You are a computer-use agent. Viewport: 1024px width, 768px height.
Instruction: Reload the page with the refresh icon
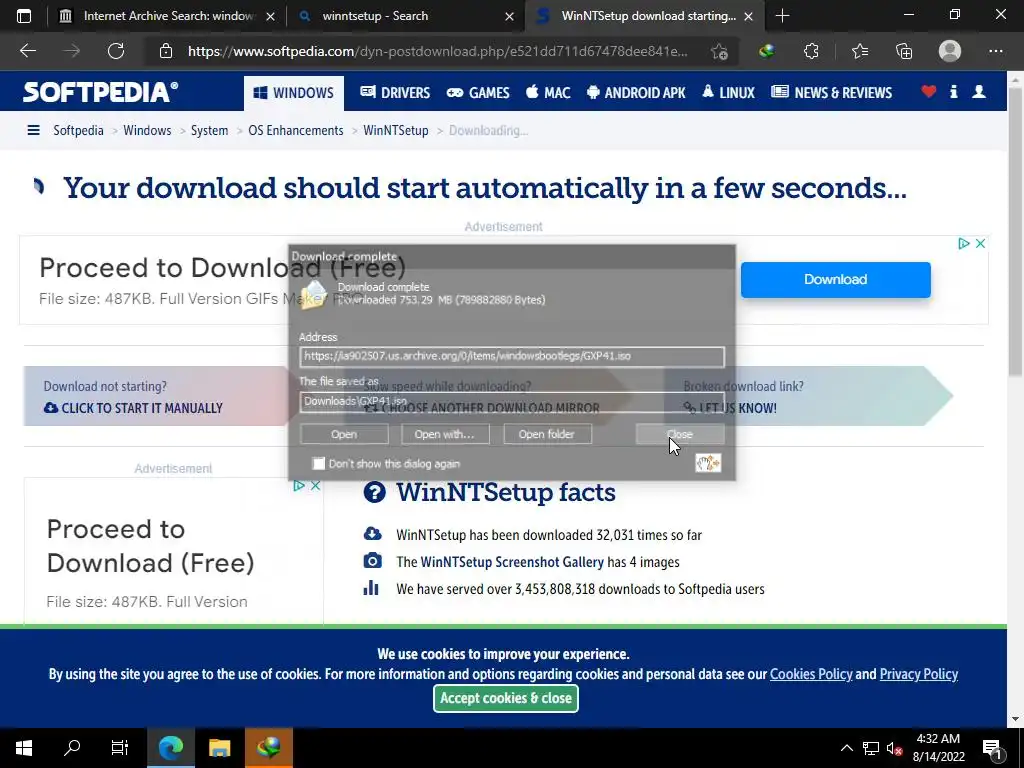pos(116,51)
